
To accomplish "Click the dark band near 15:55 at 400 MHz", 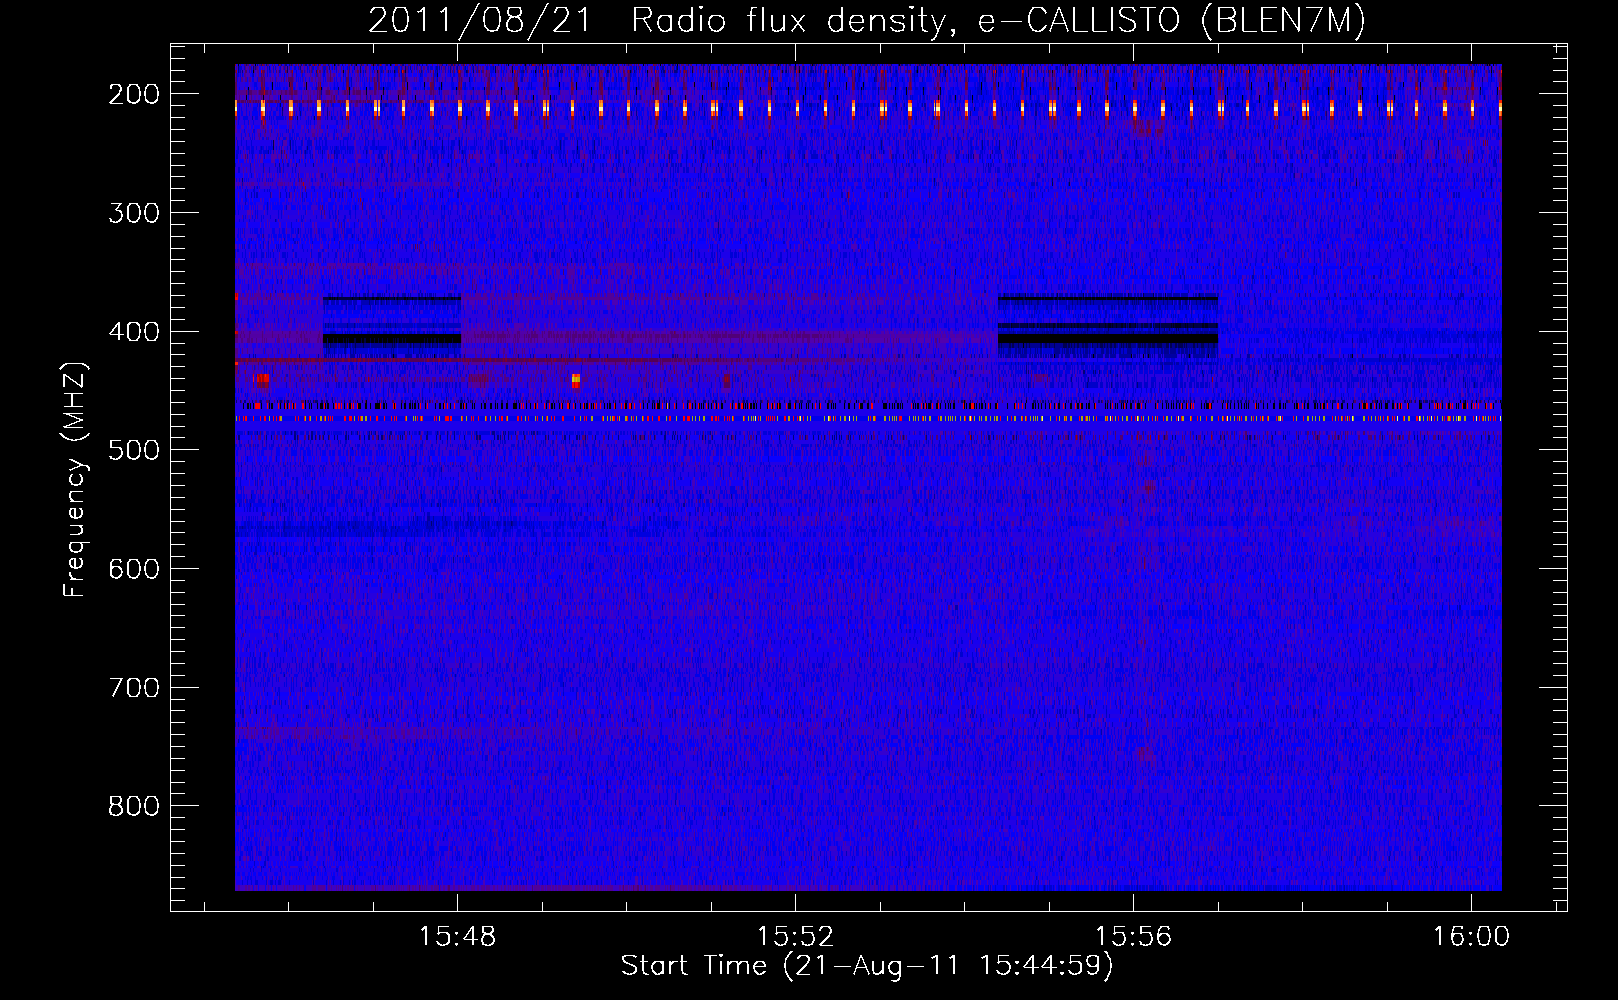I will 1108,339.
